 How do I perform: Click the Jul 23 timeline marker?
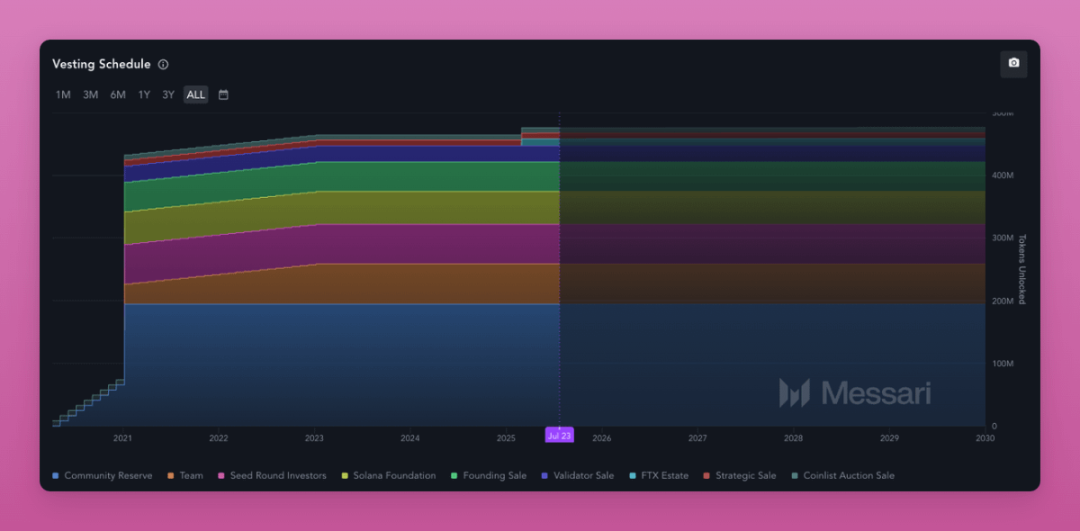559,435
